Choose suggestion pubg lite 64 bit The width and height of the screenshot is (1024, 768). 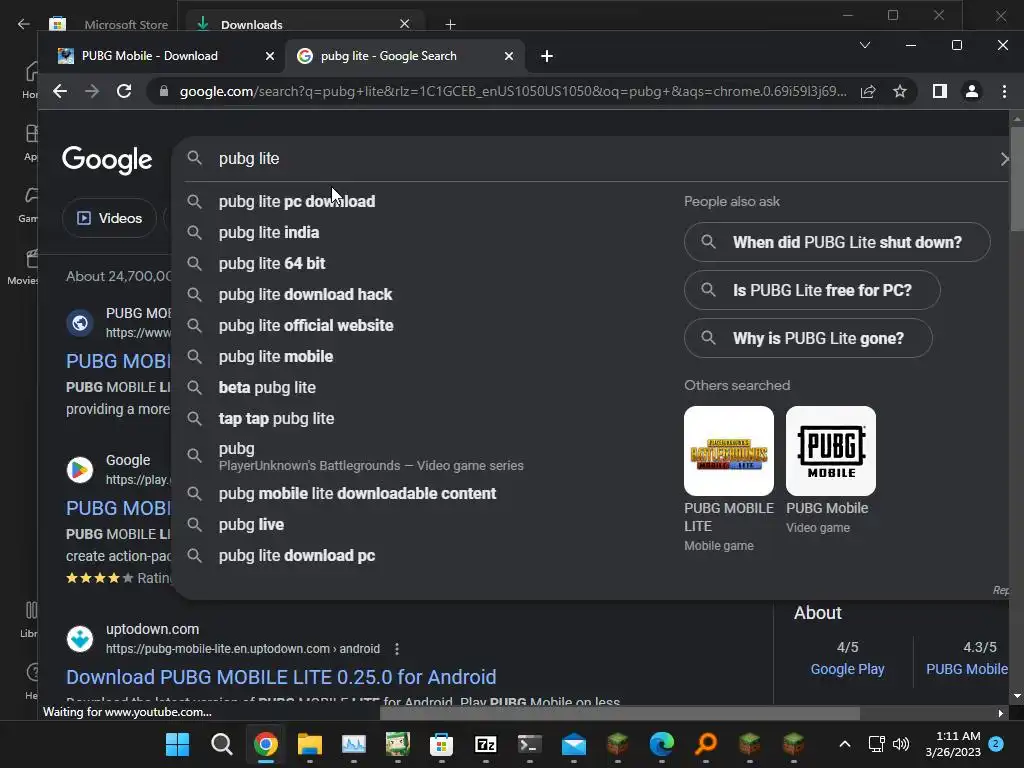point(272,263)
